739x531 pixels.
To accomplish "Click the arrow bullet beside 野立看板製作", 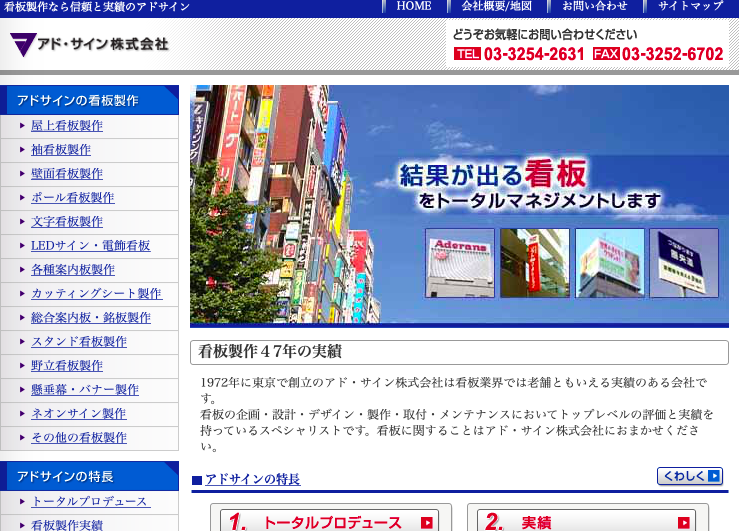I will [x=22, y=366].
